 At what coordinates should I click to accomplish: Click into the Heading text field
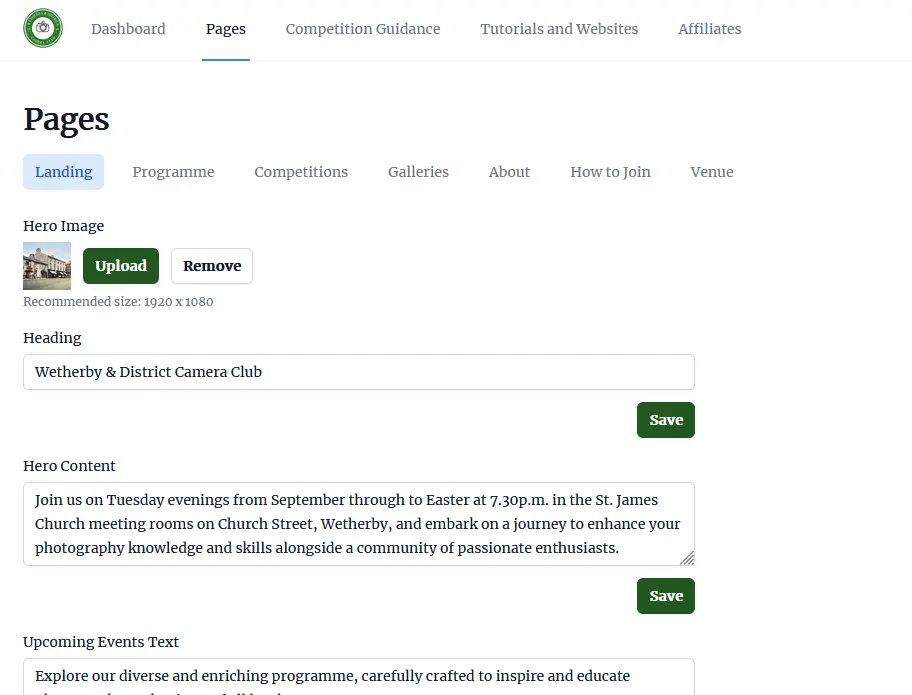coord(358,372)
